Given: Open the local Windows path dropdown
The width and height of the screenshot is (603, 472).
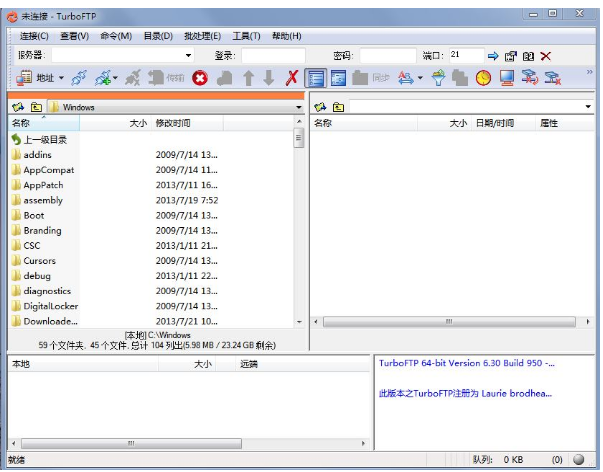Looking at the screenshot, I should (x=299, y=107).
